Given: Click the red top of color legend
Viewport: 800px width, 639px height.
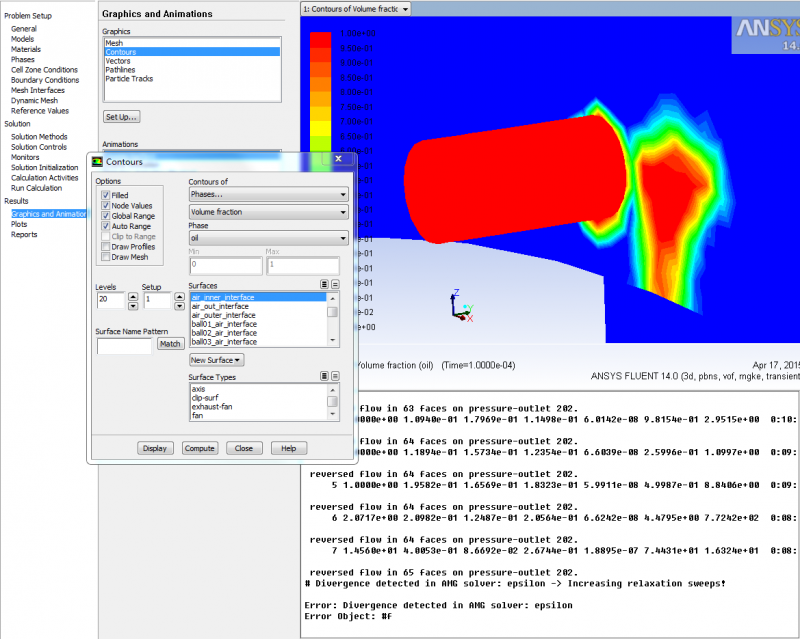Looking at the screenshot, I should [320, 40].
